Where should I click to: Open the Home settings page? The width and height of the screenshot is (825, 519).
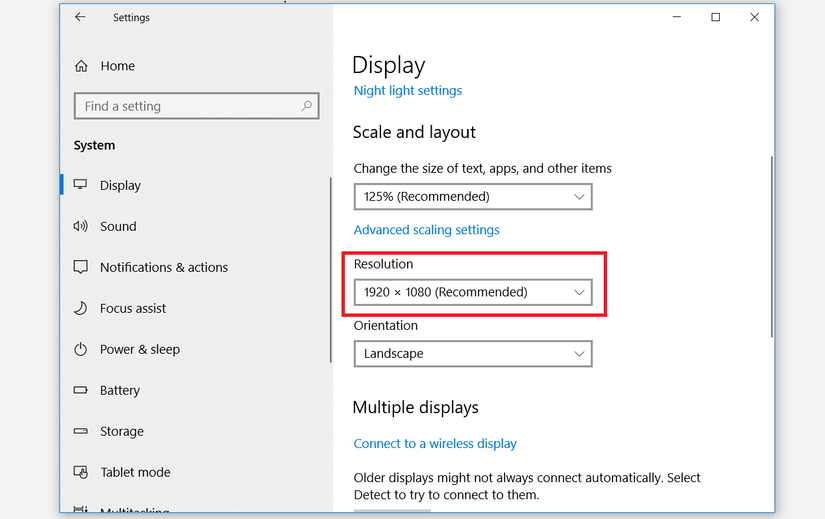117,66
